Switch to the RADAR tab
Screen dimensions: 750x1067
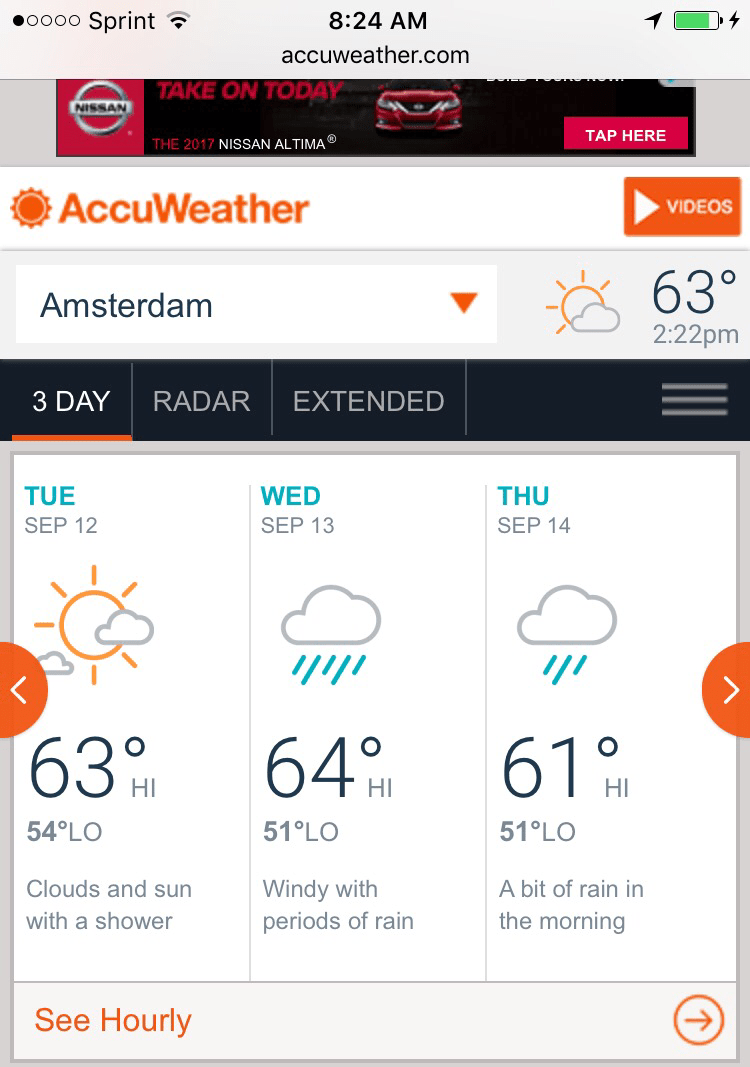pyautogui.click(x=201, y=401)
